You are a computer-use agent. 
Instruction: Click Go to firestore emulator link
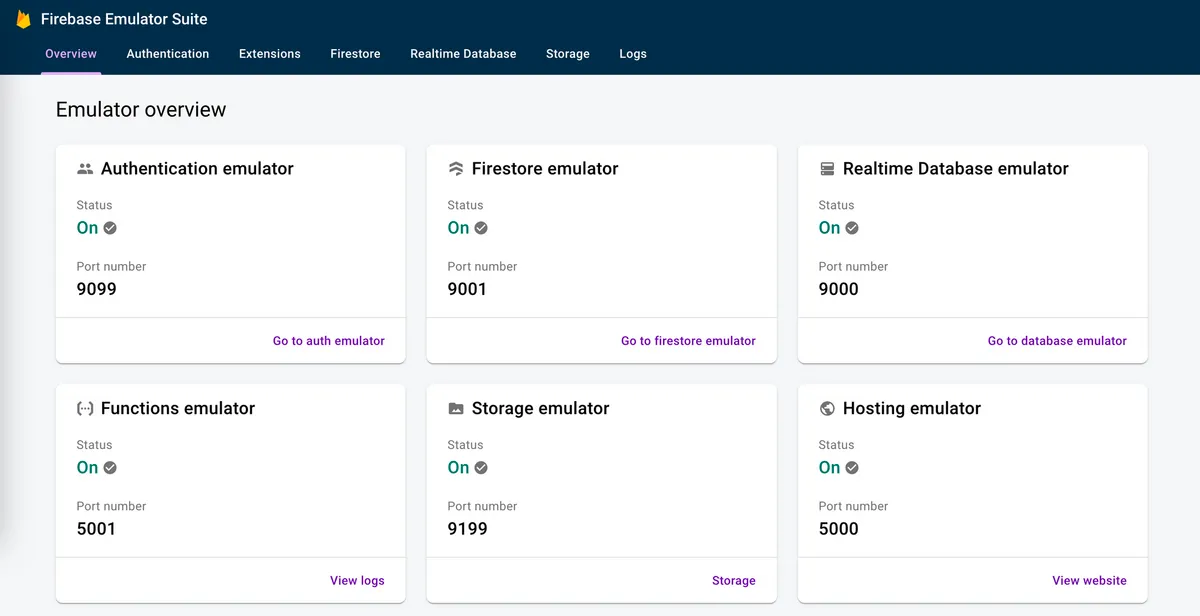click(688, 341)
